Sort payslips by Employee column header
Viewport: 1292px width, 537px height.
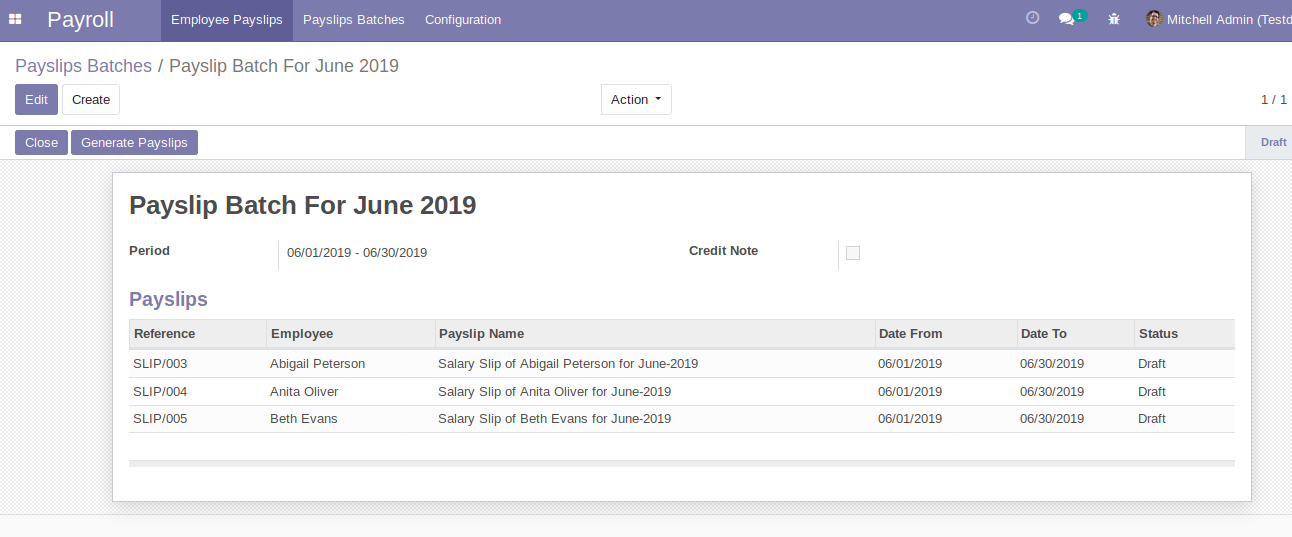coord(302,334)
